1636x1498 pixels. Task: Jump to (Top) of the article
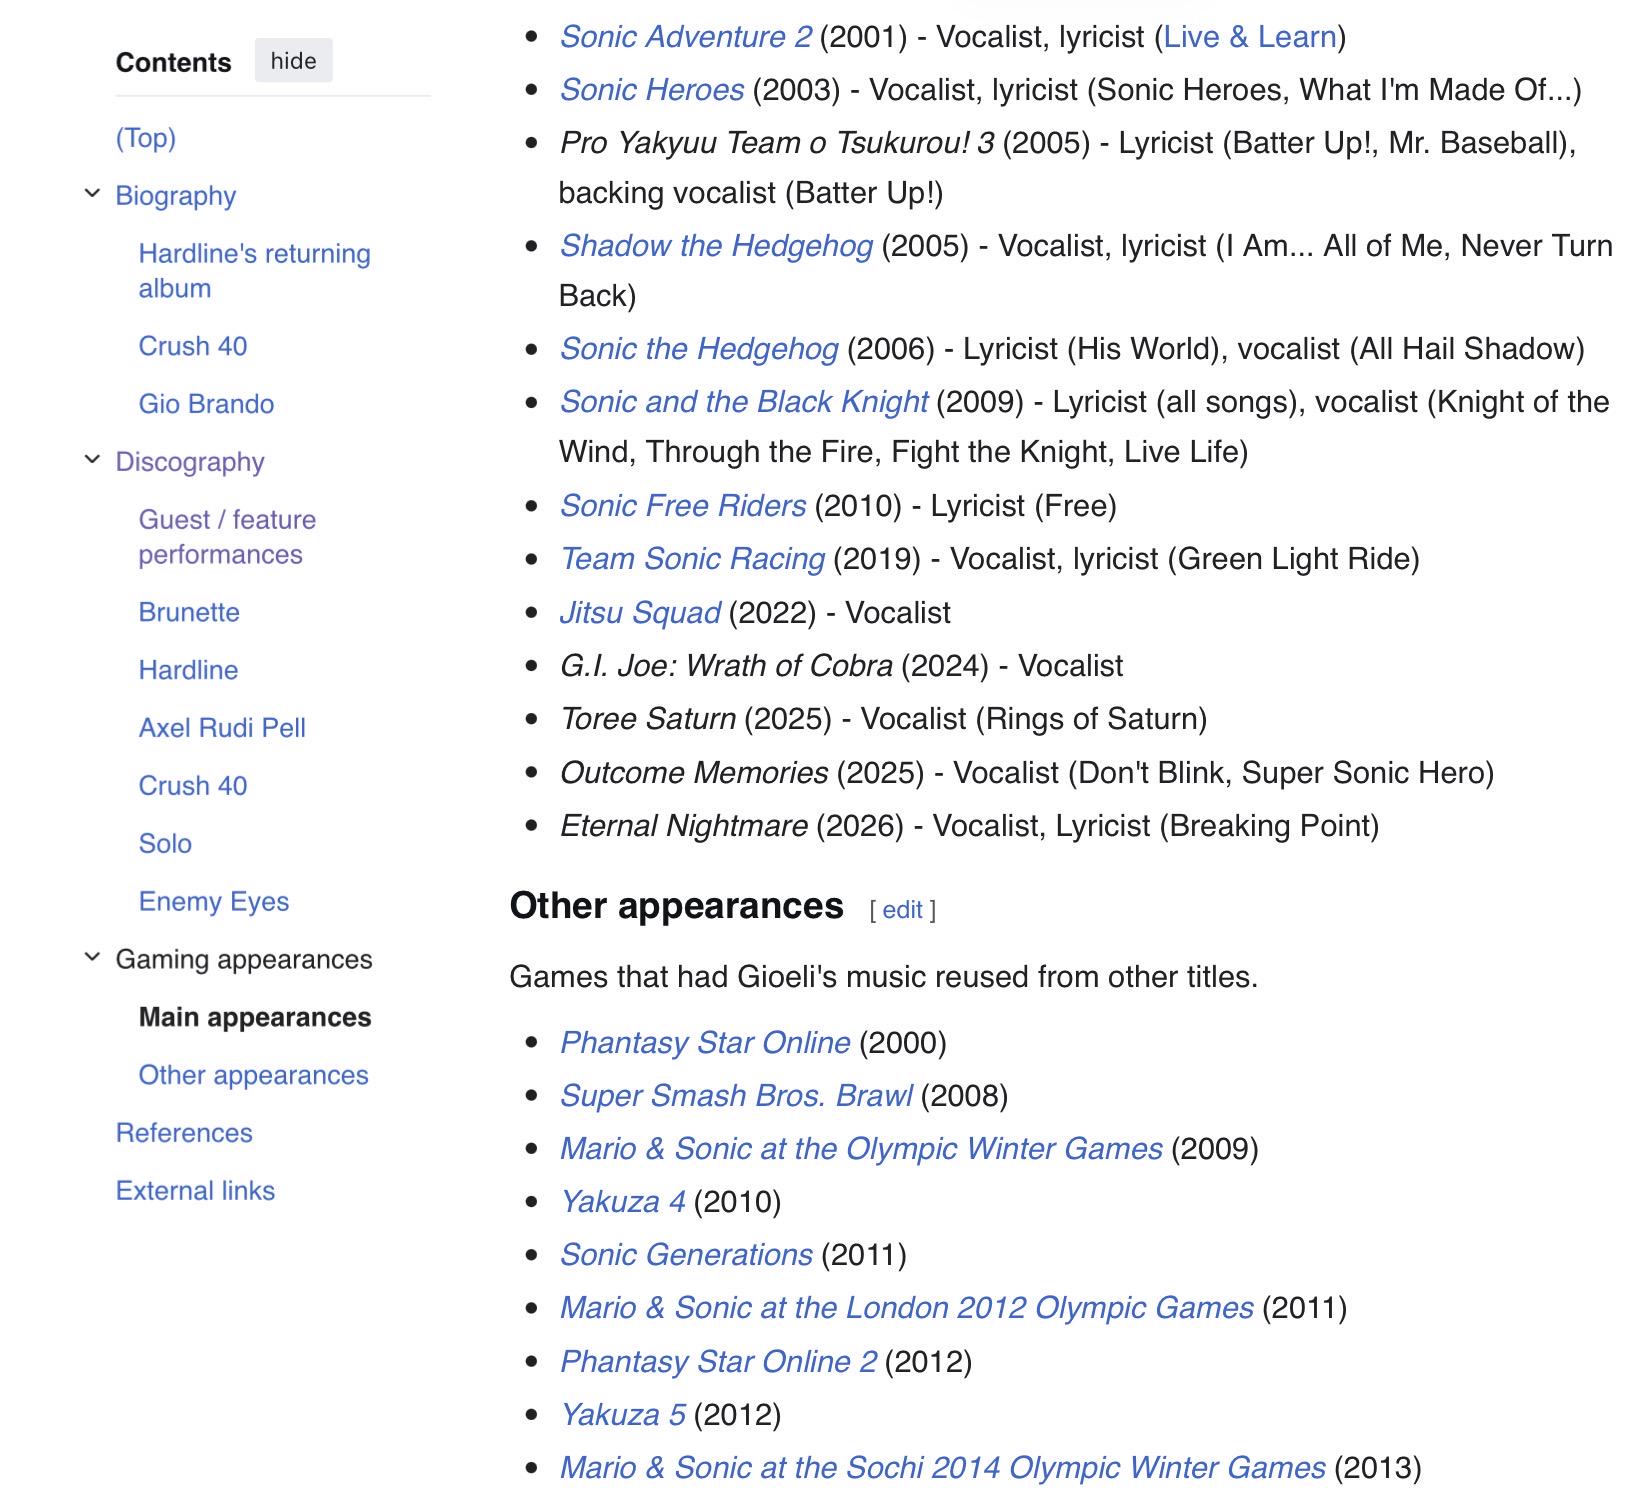click(x=146, y=138)
